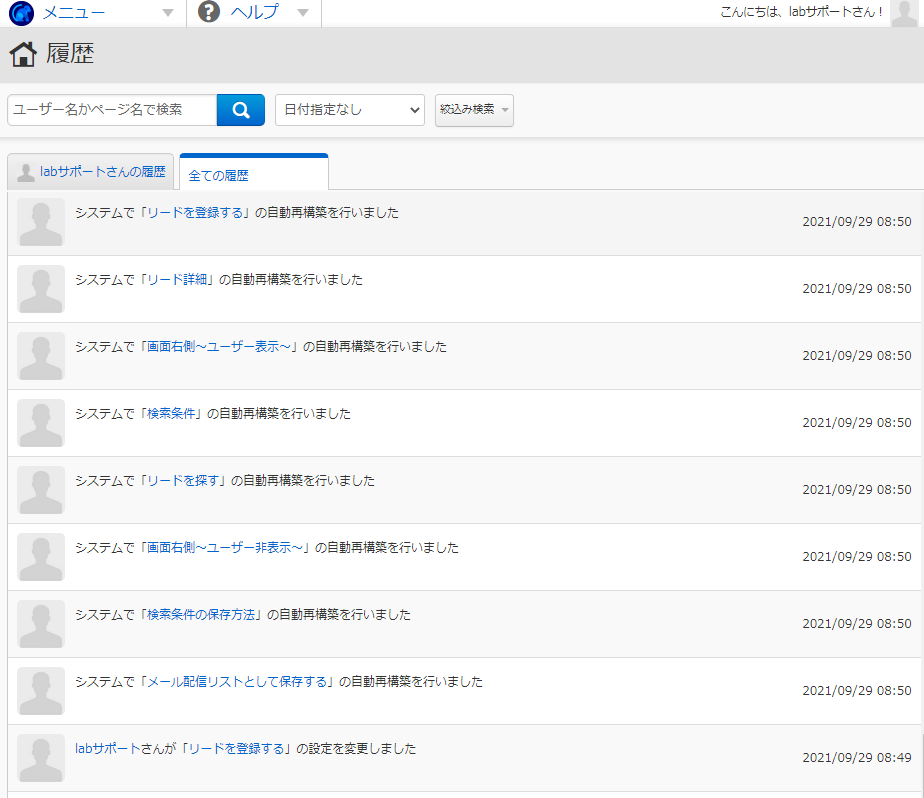
Task: Open the 検索条件 link
Action: (171, 414)
